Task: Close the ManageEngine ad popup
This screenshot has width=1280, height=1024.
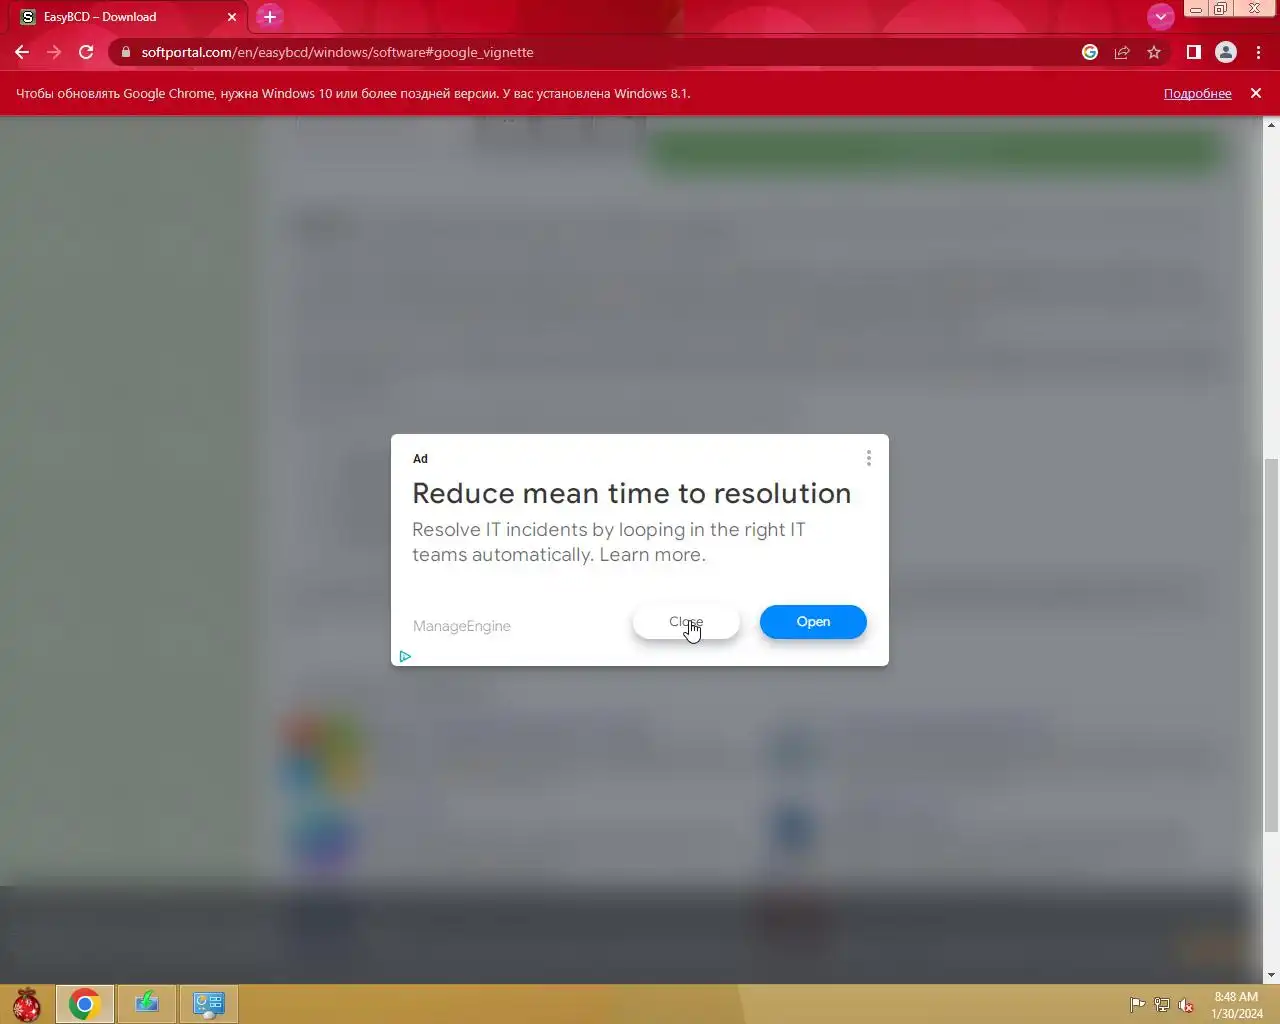Action: (x=686, y=622)
